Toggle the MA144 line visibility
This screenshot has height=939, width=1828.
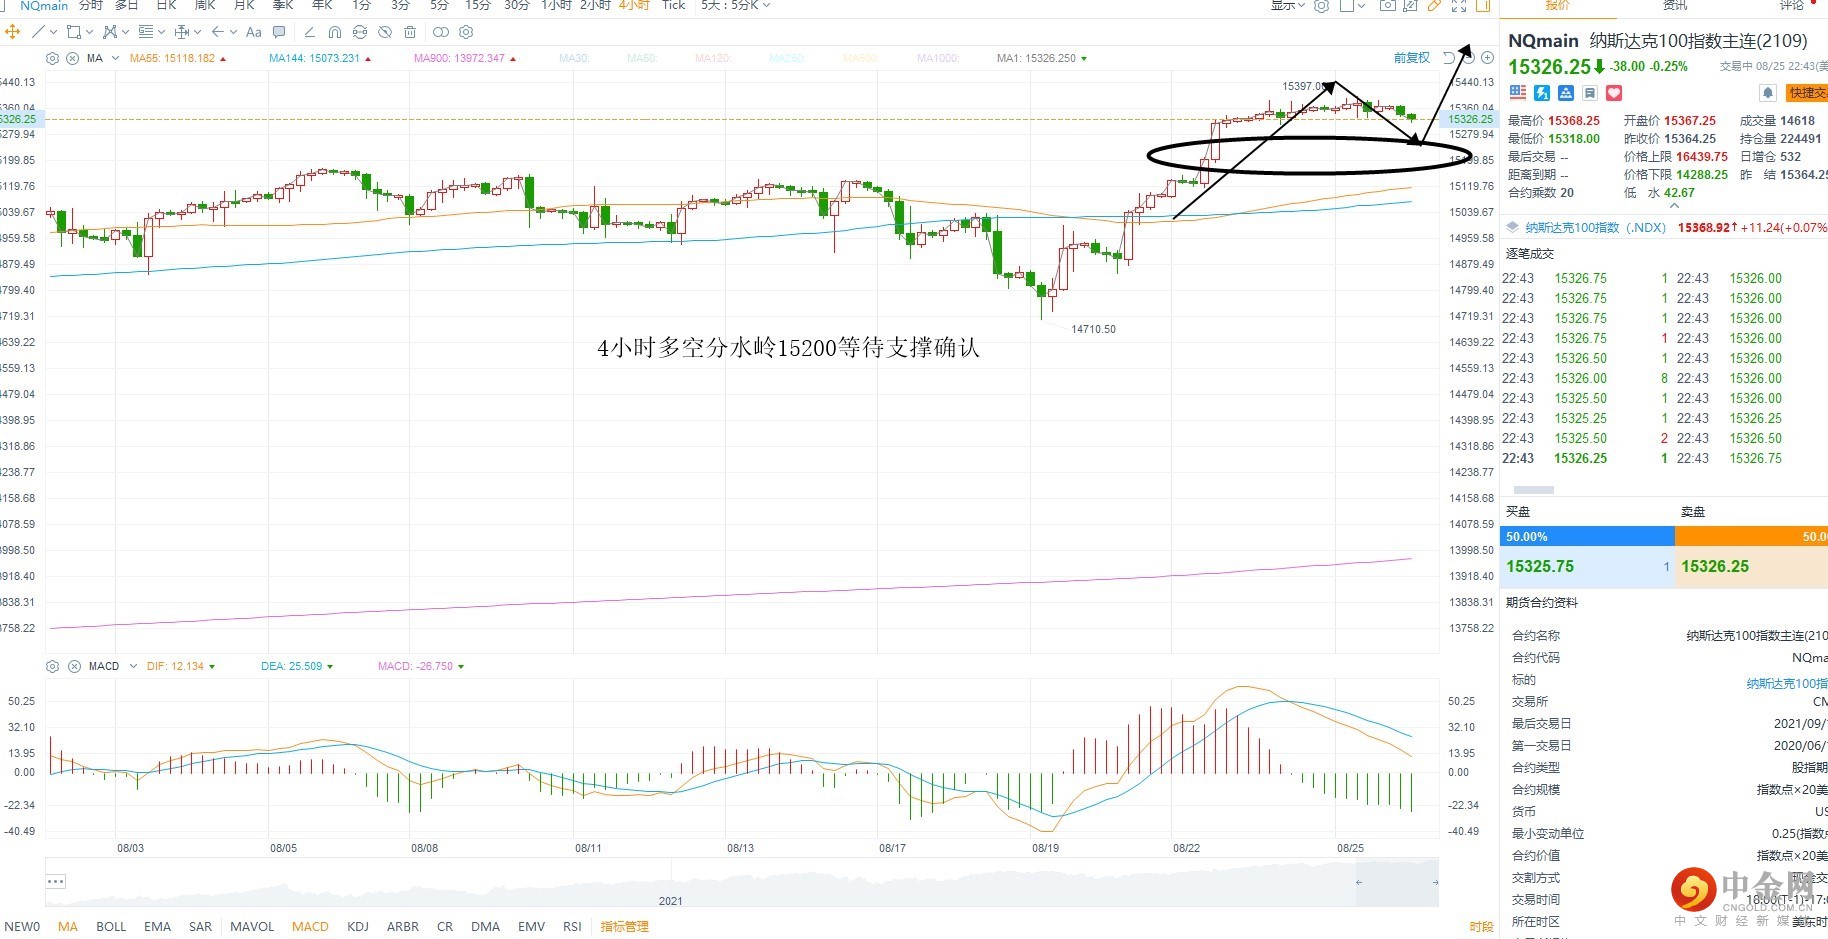[x=320, y=58]
